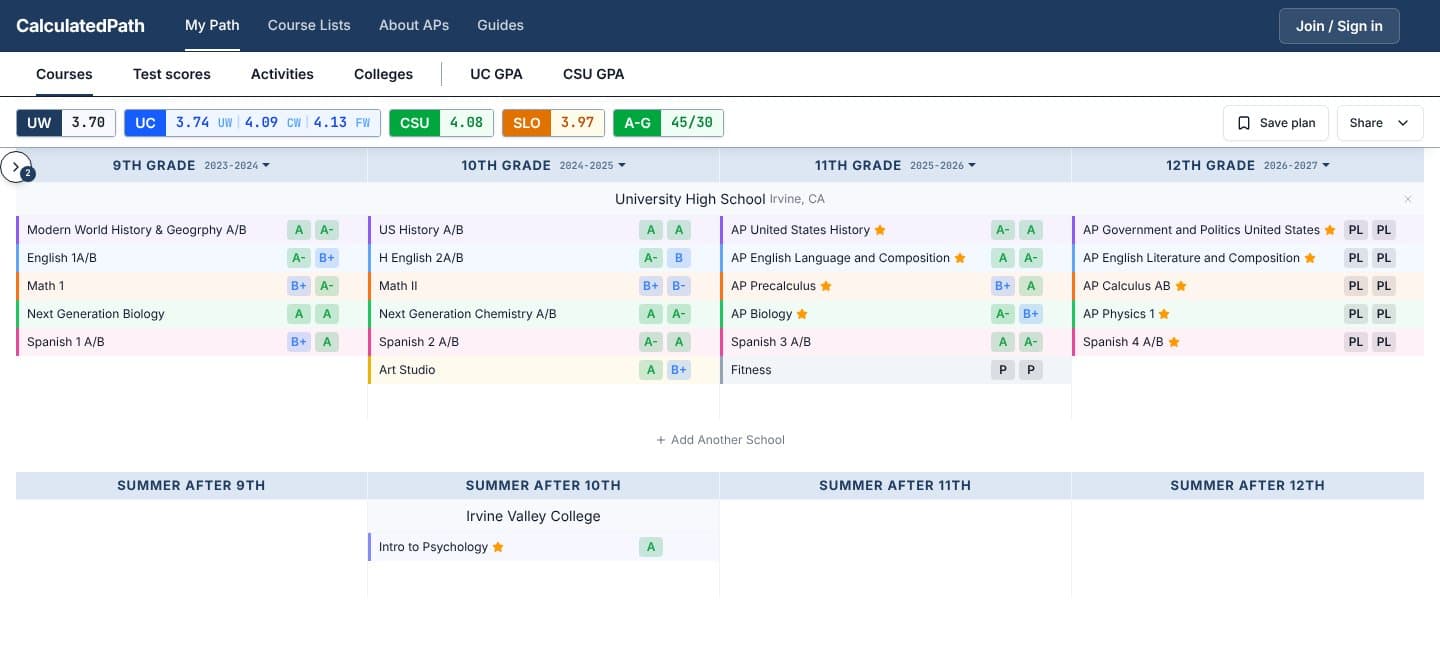Remove University High School with the X icon
Image resolution: width=1440 pixels, height=650 pixels.
click(x=1408, y=199)
